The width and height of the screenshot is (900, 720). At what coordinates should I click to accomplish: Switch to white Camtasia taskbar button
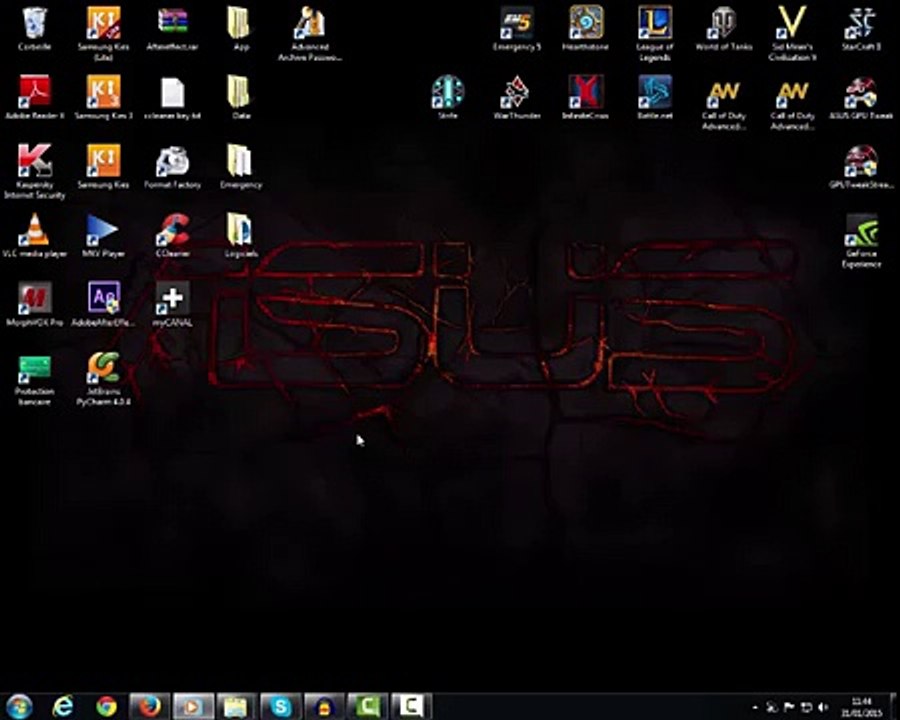click(x=411, y=706)
